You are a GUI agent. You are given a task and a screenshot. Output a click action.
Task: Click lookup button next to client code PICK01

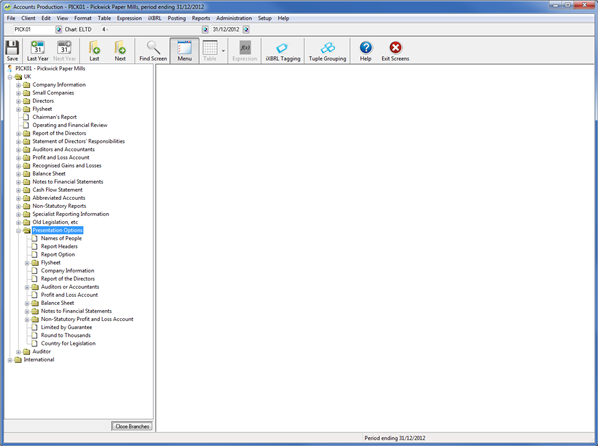tap(58, 29)
